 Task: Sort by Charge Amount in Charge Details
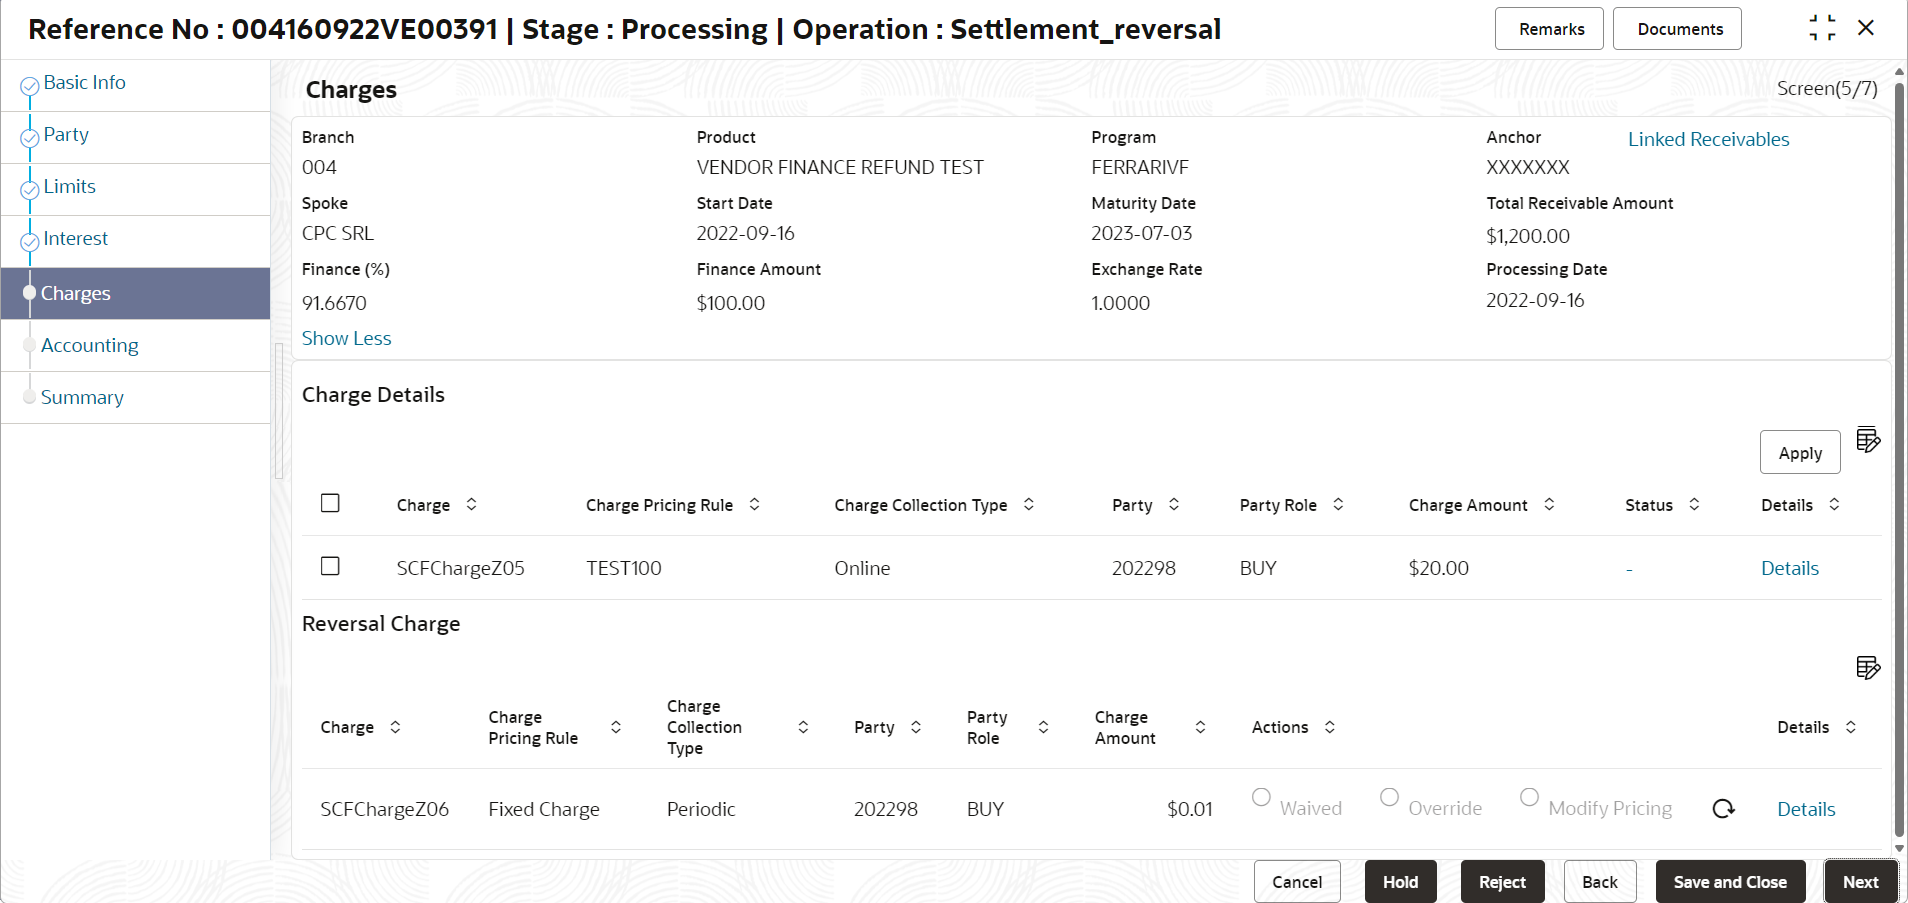click(1549, 505)
